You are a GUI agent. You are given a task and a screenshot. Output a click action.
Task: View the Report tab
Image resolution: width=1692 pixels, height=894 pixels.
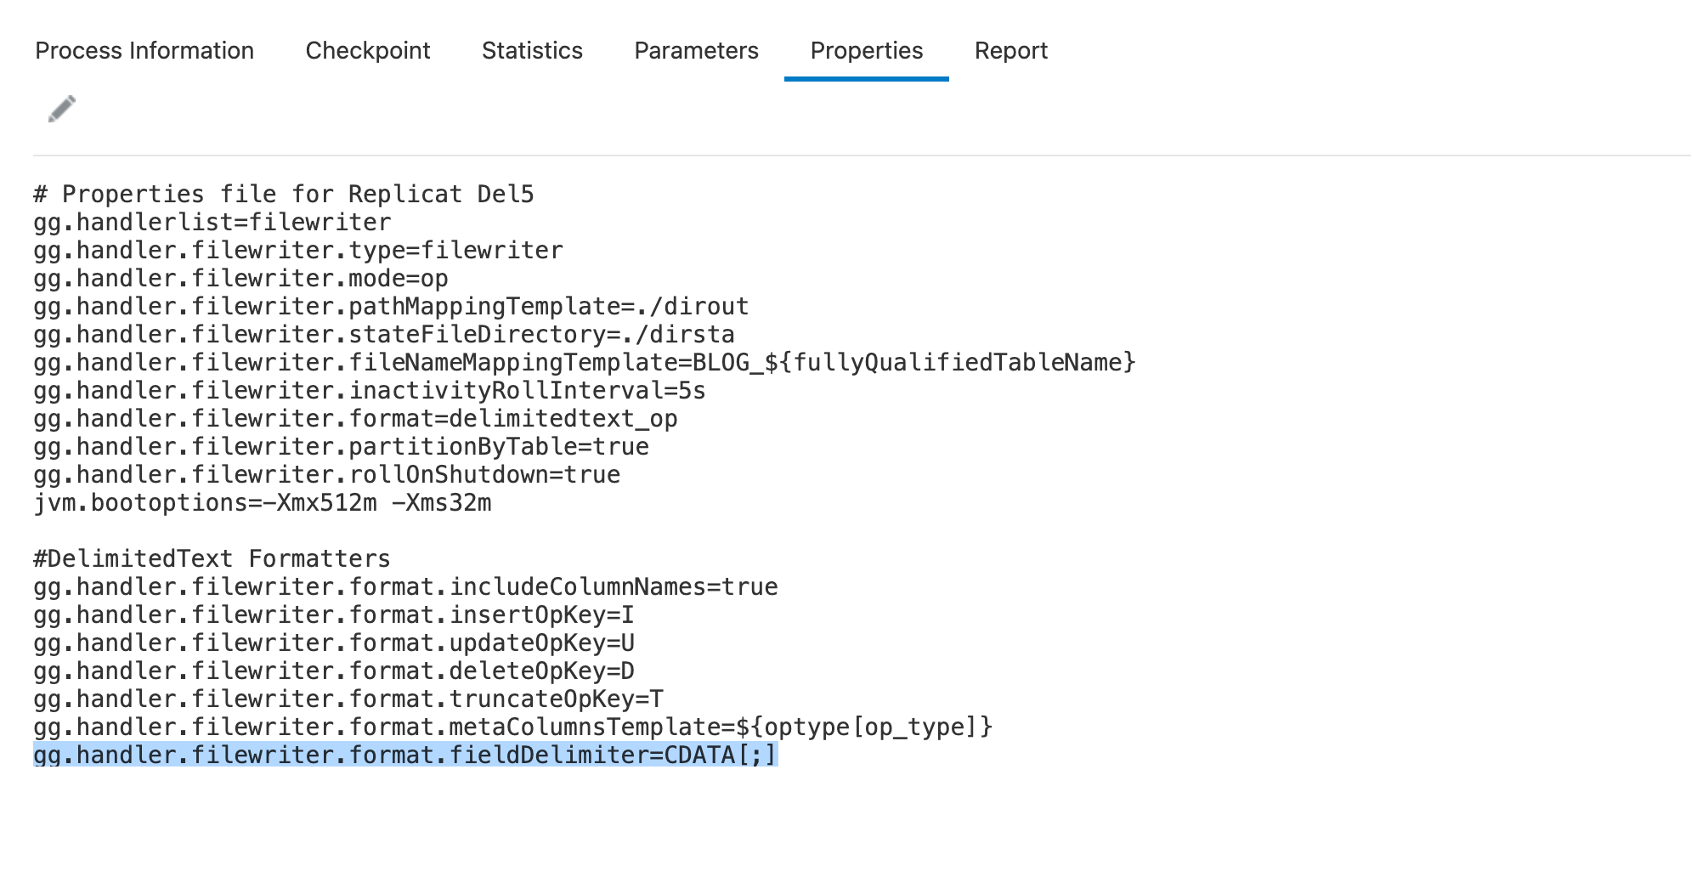point(1011,51)
